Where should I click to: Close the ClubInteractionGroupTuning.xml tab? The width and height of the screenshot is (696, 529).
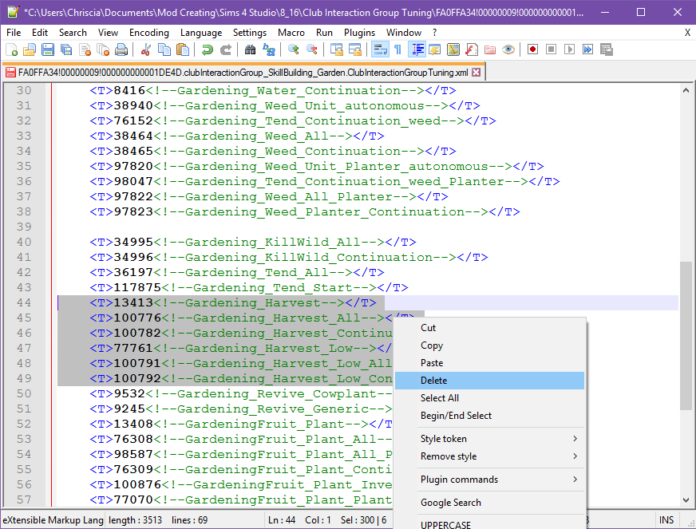click(475, 72)
